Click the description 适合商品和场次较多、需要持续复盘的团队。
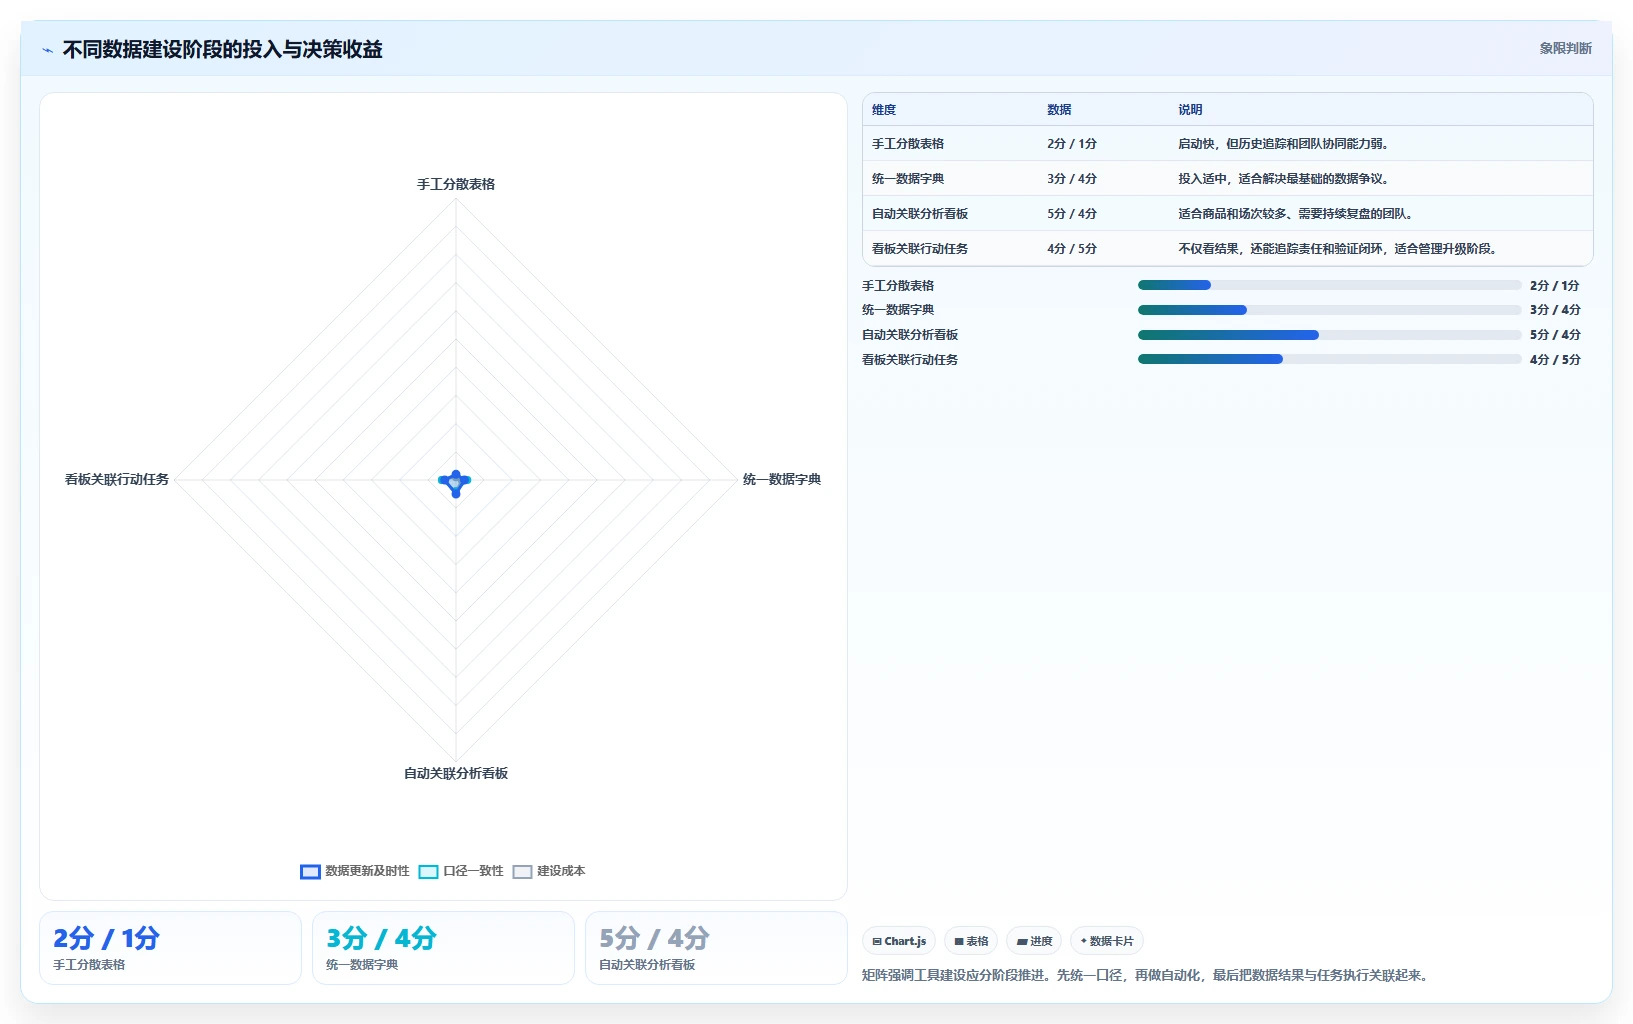Screen dimensions: 1633x1024 coord(1296,214)
